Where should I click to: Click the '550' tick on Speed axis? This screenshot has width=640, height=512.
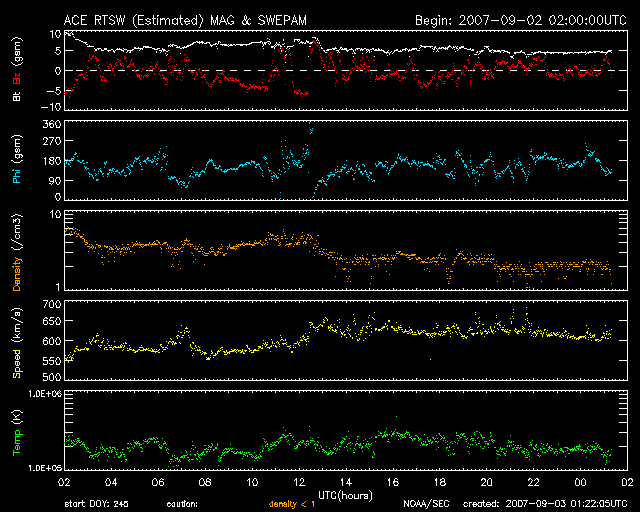(x=52, y=361)
